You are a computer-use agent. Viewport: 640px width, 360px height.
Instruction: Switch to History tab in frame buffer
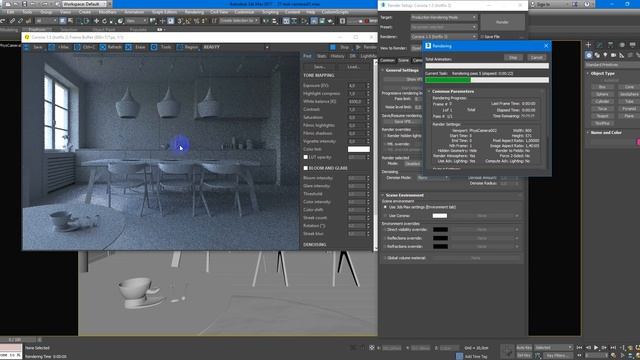coord(337,56)
